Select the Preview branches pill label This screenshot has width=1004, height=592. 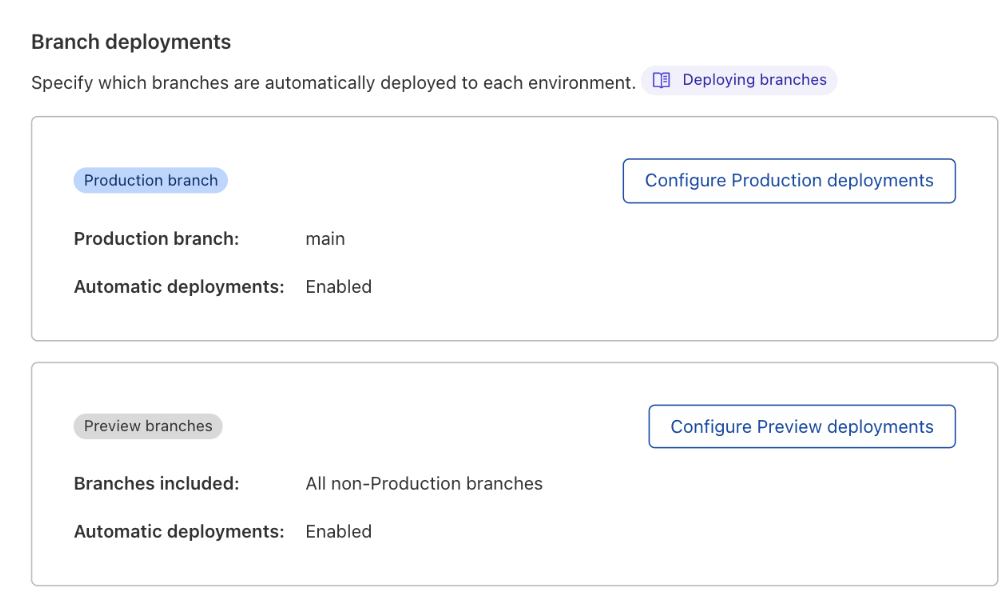[x=147, y=426]
